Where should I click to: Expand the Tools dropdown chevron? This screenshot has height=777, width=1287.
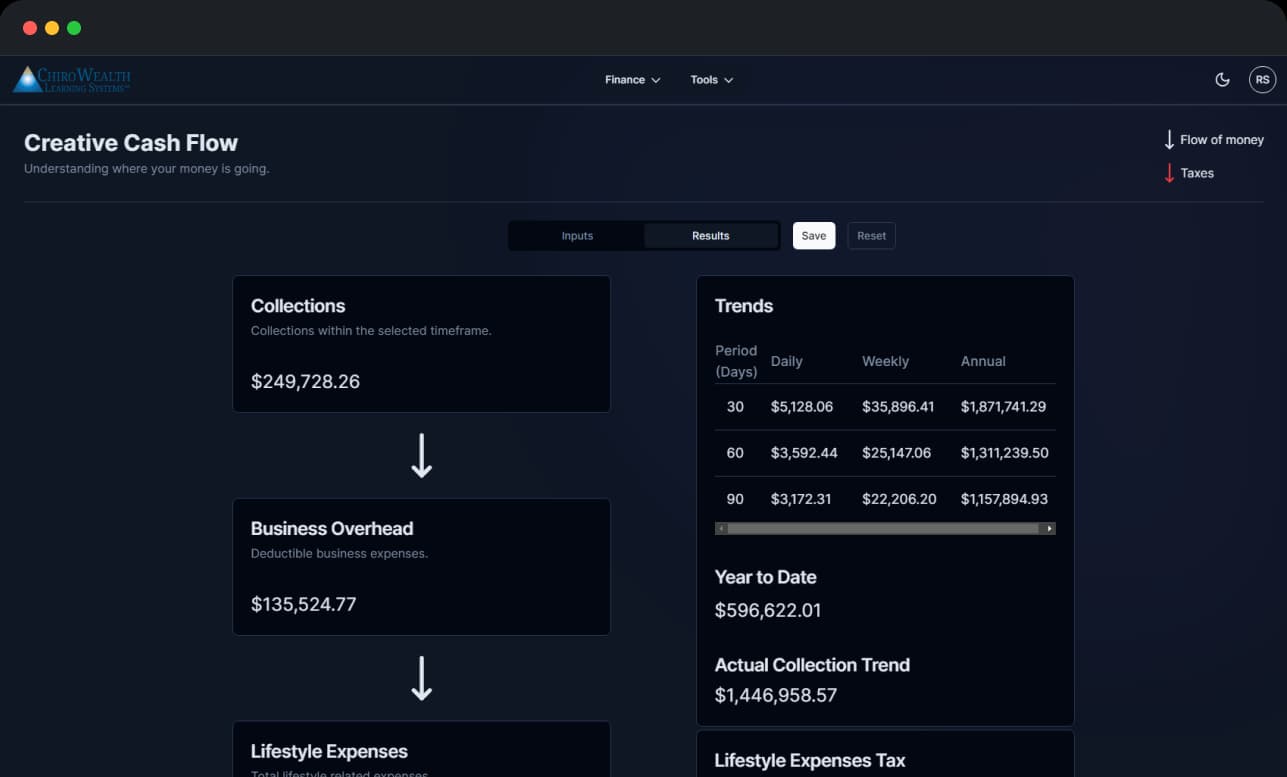click(x=729, y=79)
